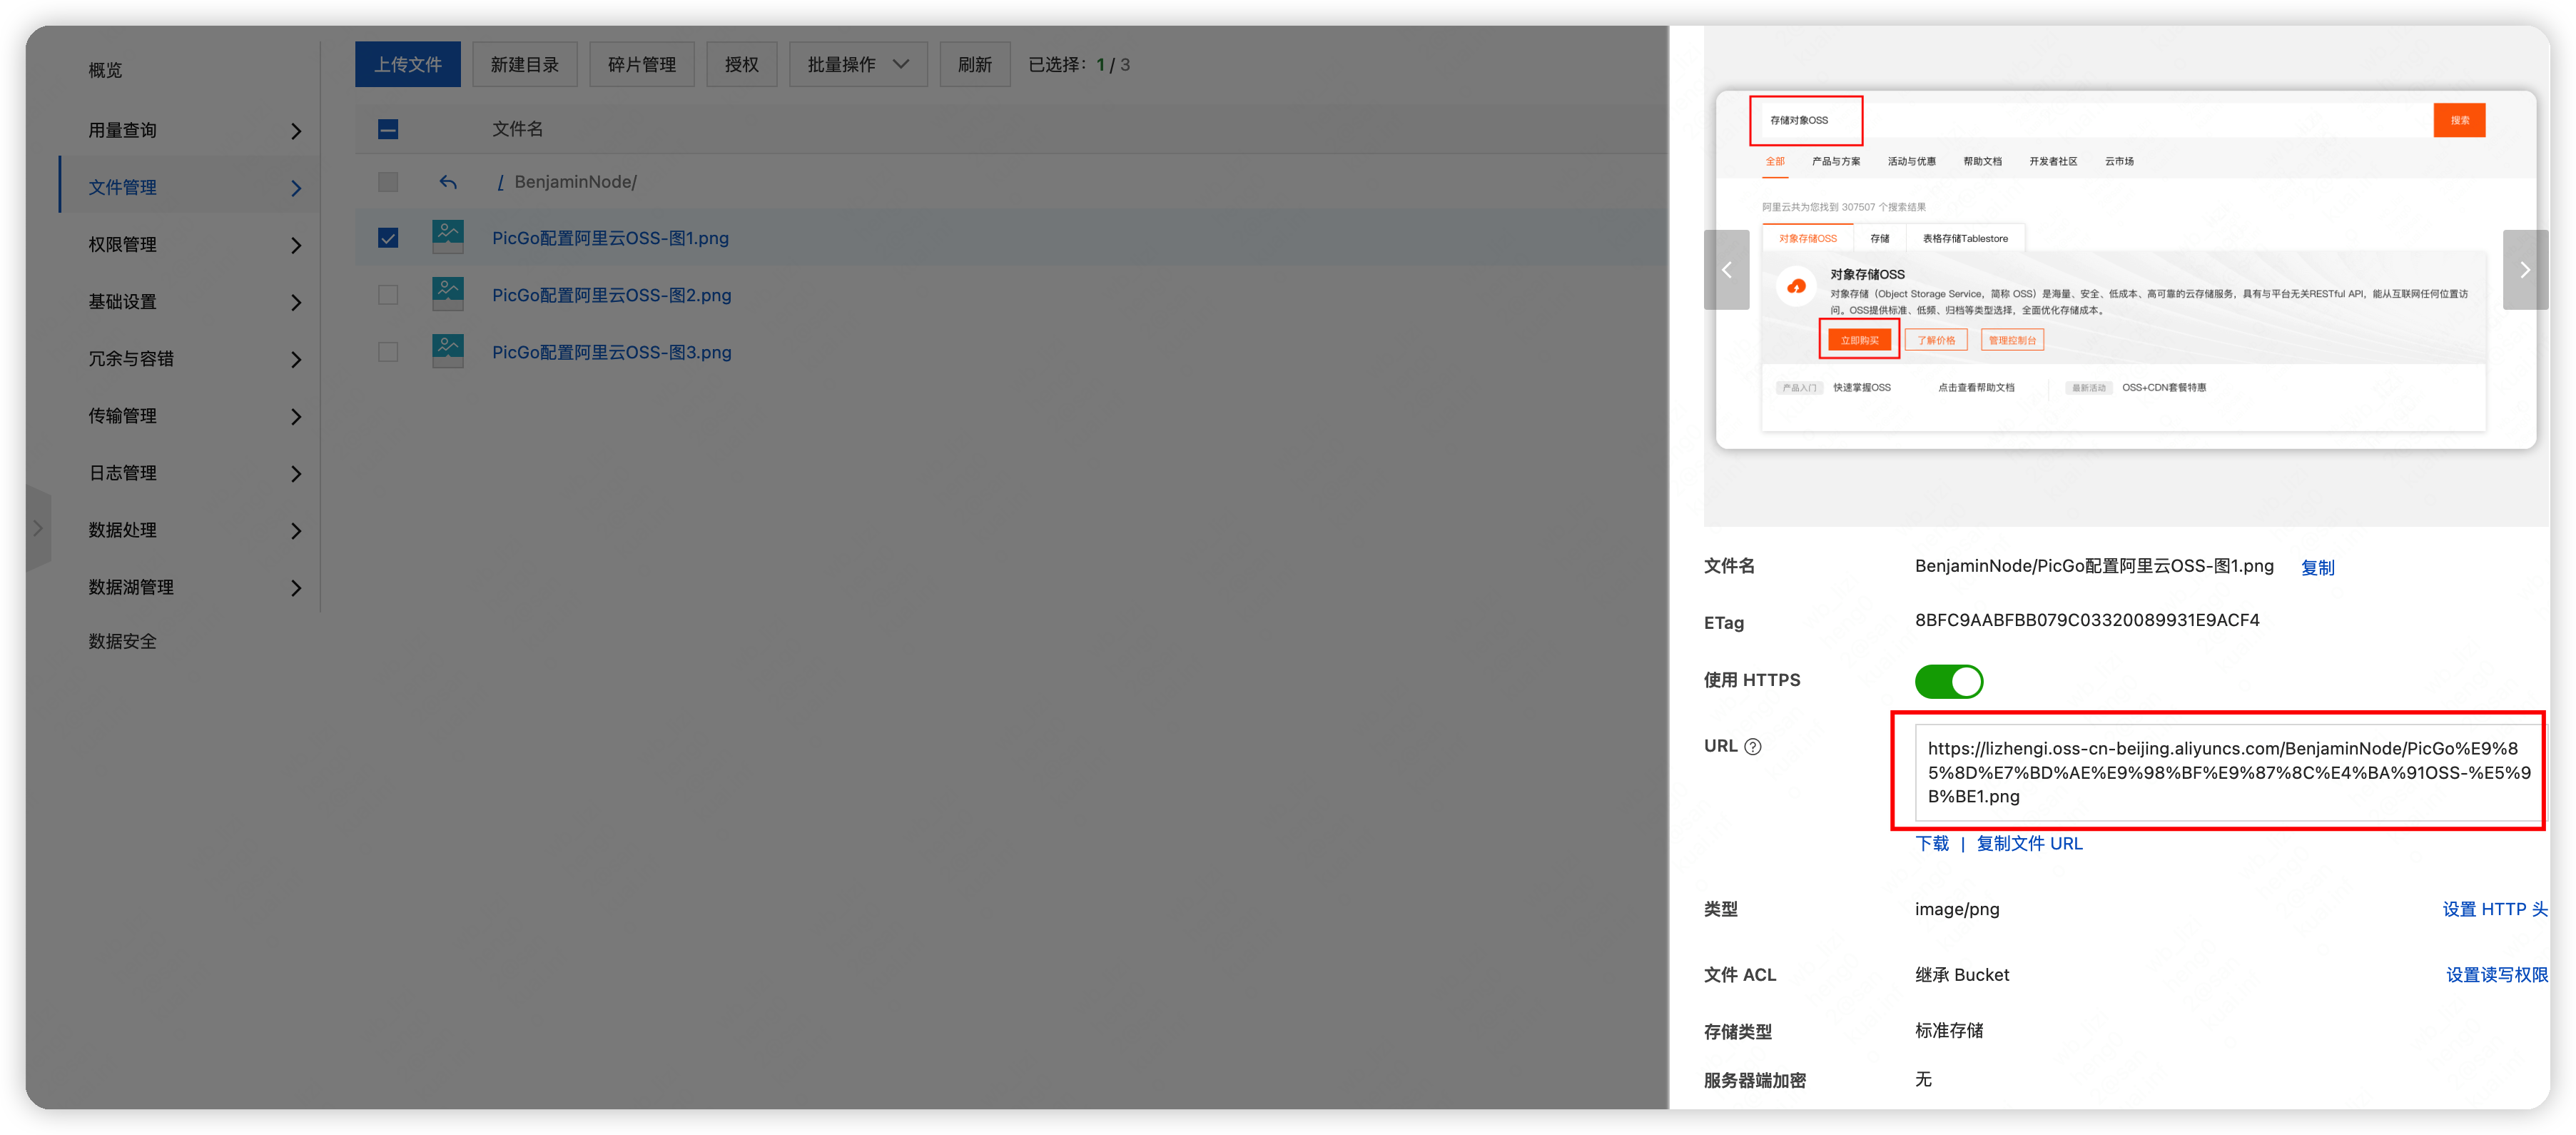Click image file icon for PicGo图2.png

click(447, 295)
